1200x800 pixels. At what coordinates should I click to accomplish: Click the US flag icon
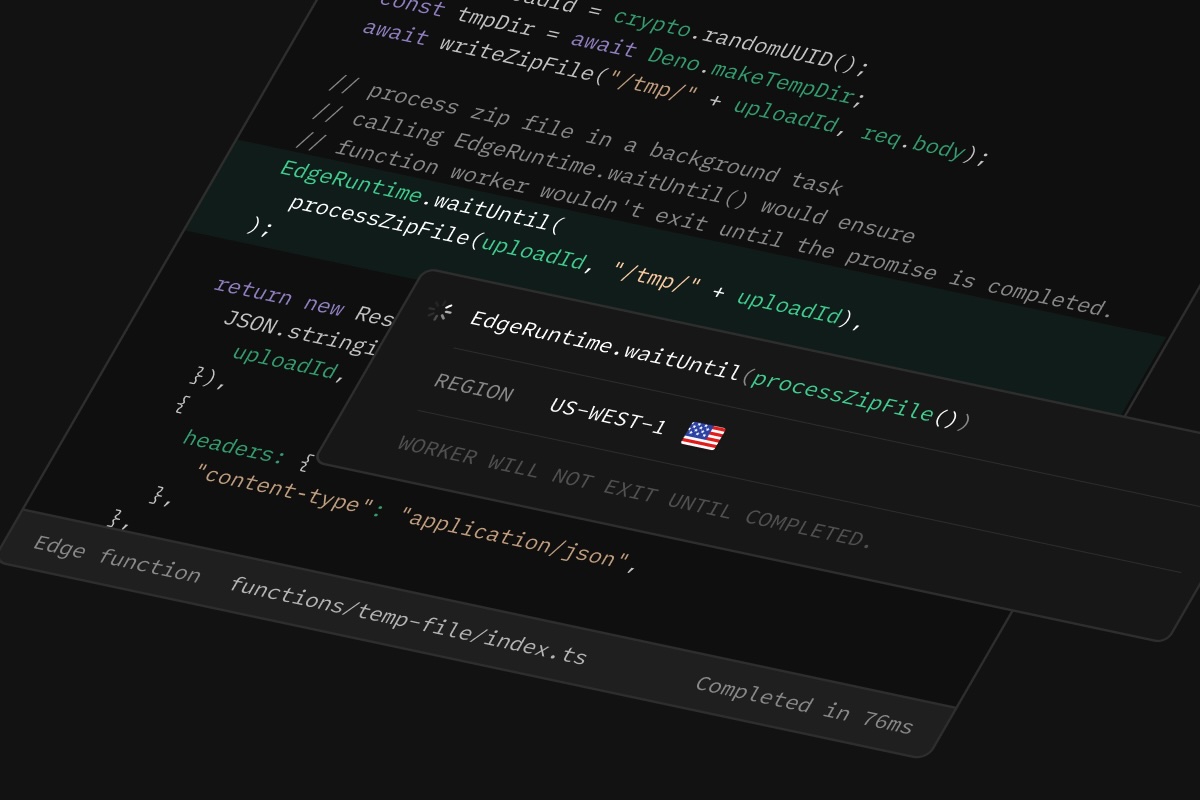point(703,435)
